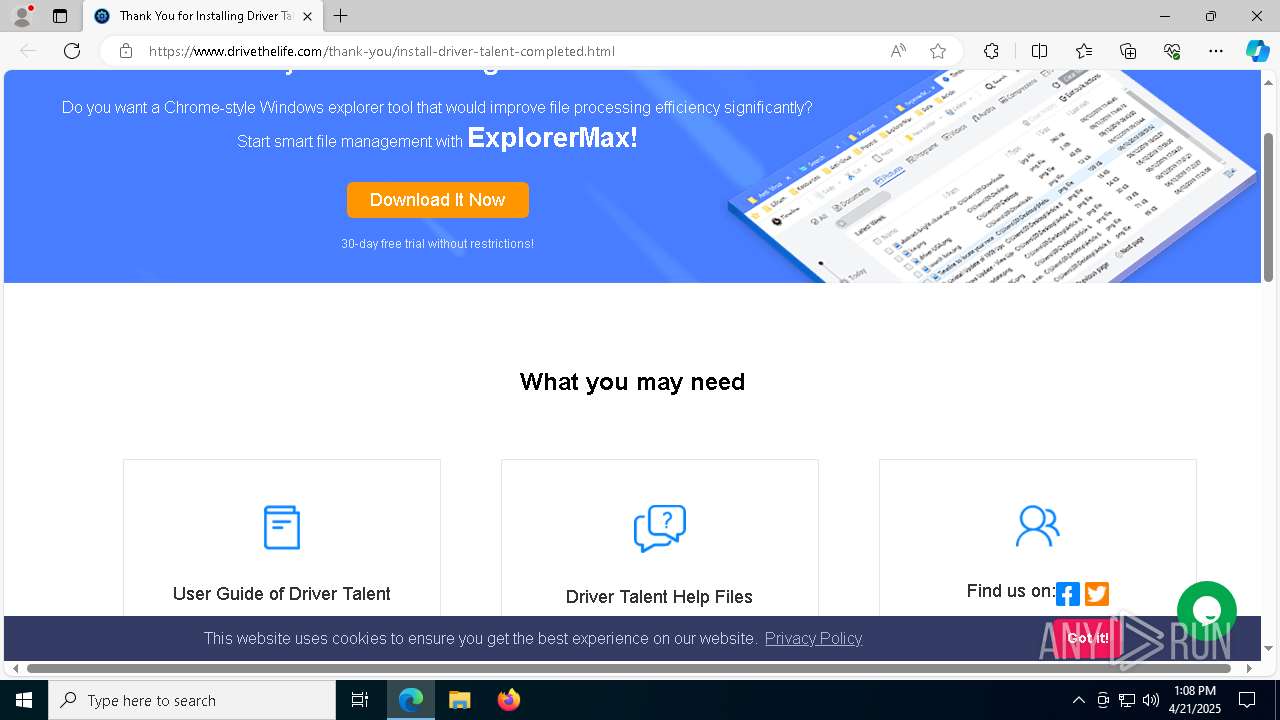Open Driver Talent Help Files
Image resolution: width=1280 pixels, height=720 pixels.
[659, 597]
